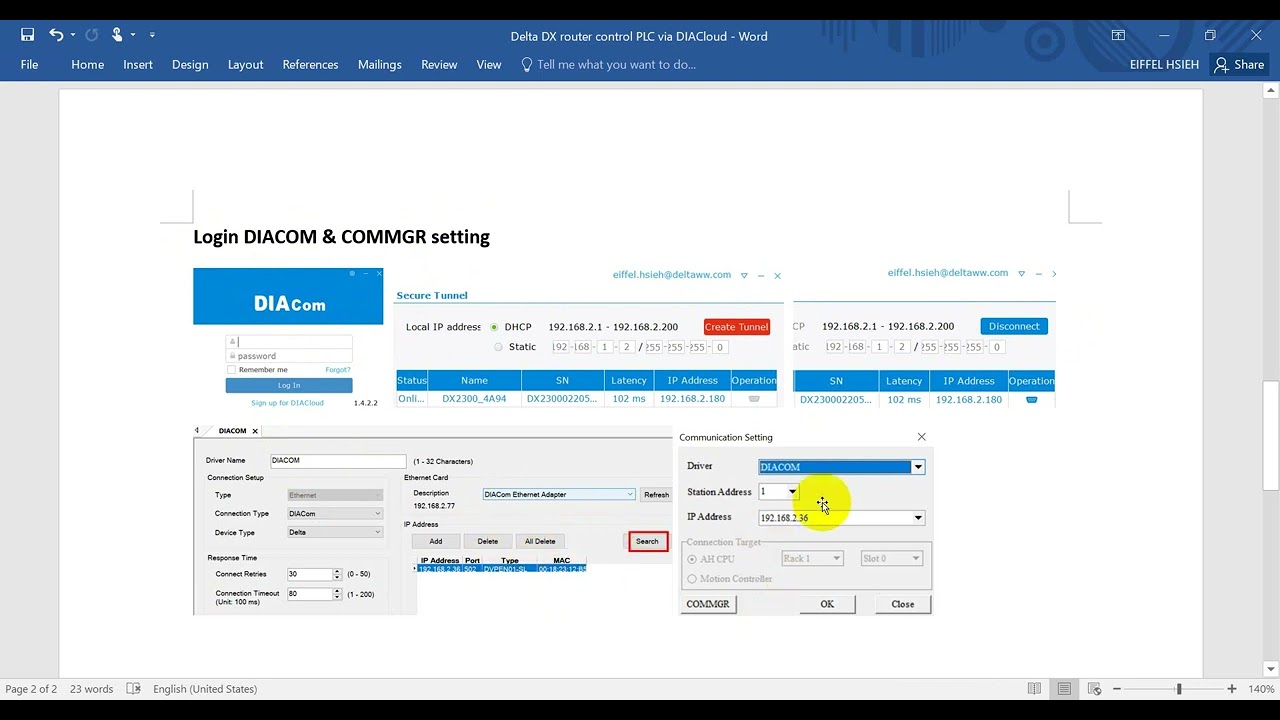Switch to the Insert ribbon tab
The image size is (1280, 720).
[138, 64]
